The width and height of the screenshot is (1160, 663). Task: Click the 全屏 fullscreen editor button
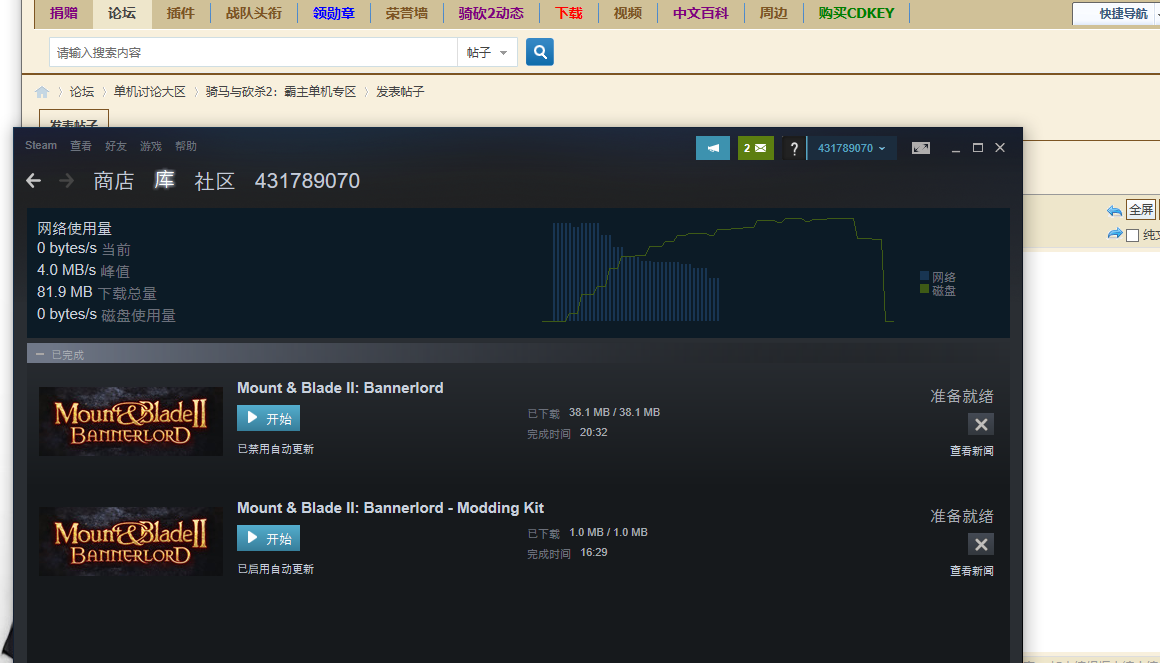click(1140, 209)
